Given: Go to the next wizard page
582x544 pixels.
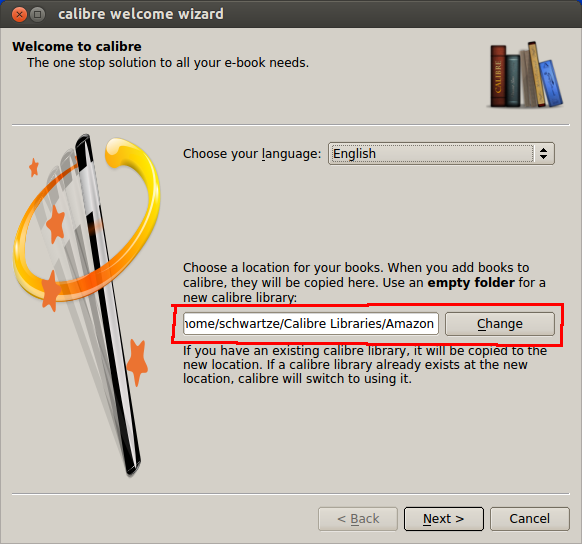Looking at the screenshot, I should pos(444,519).
